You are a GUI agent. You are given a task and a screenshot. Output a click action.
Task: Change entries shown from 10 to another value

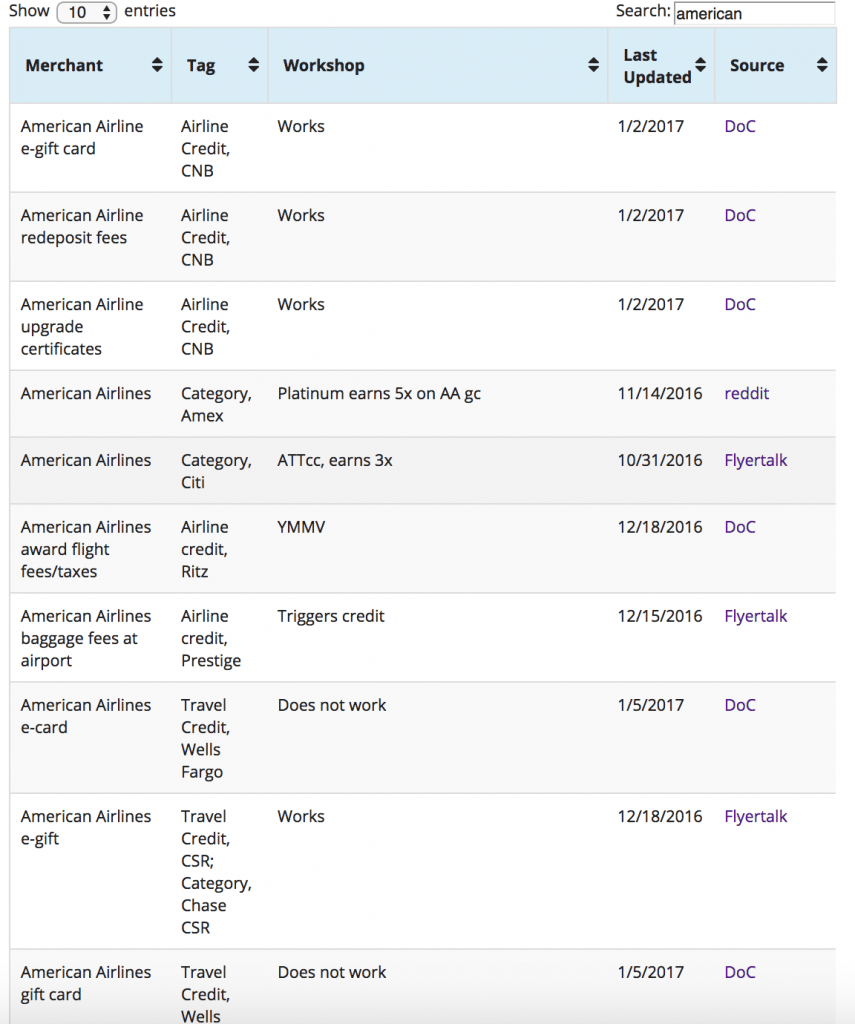[x=84, y=11]
